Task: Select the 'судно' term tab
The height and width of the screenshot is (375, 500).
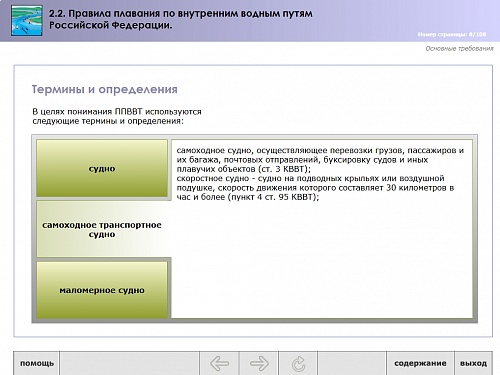Action: (102, 168)
